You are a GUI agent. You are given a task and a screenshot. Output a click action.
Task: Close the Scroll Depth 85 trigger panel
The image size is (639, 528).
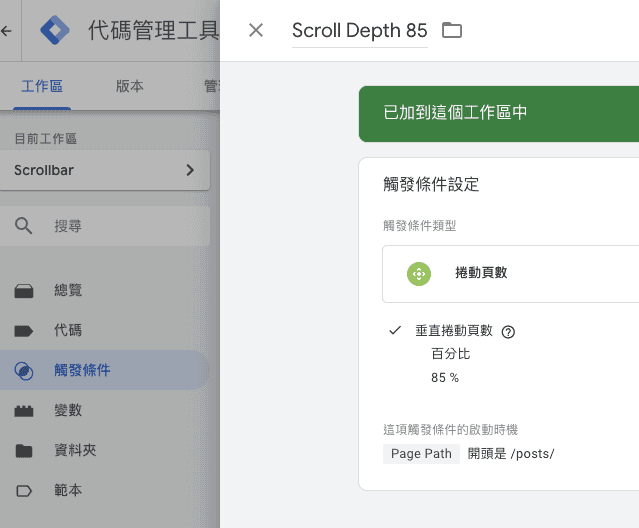pos(256,30)
